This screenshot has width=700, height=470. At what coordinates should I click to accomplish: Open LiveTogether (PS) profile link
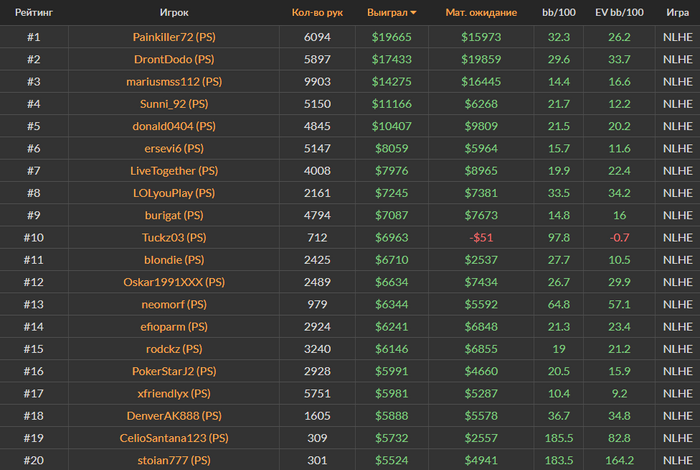(x=174, y=171)
